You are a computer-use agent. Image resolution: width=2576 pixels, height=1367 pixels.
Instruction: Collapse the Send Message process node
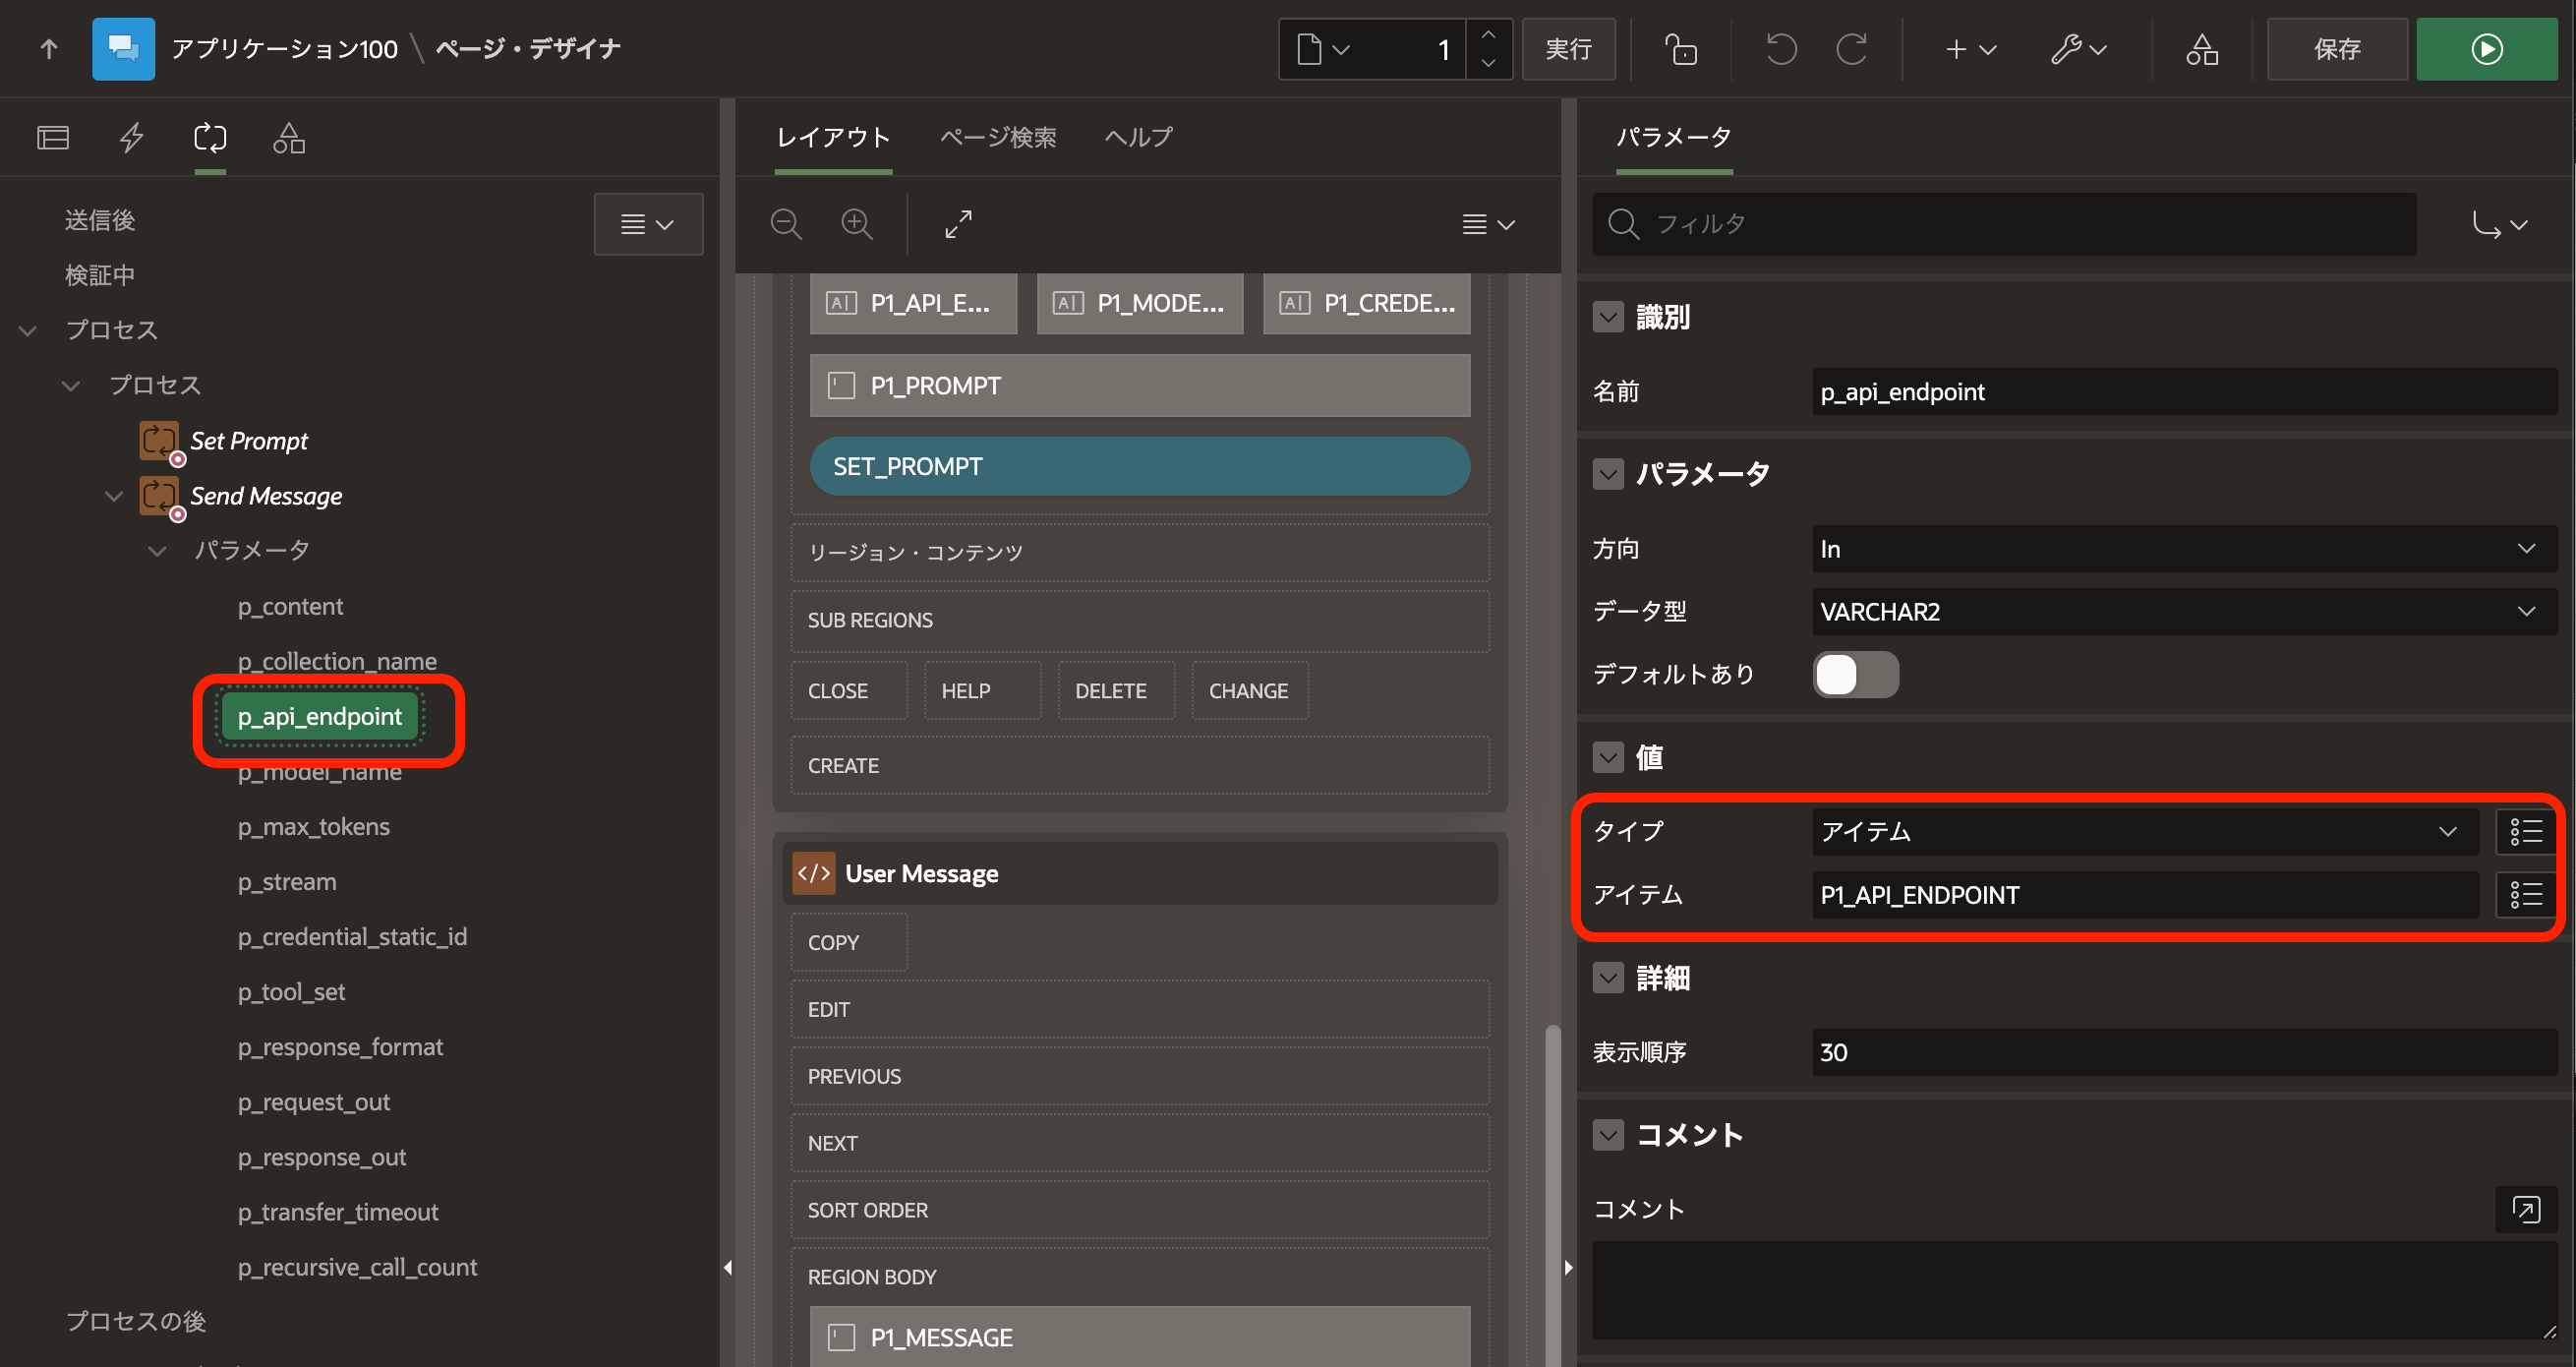tap(114, 495)
